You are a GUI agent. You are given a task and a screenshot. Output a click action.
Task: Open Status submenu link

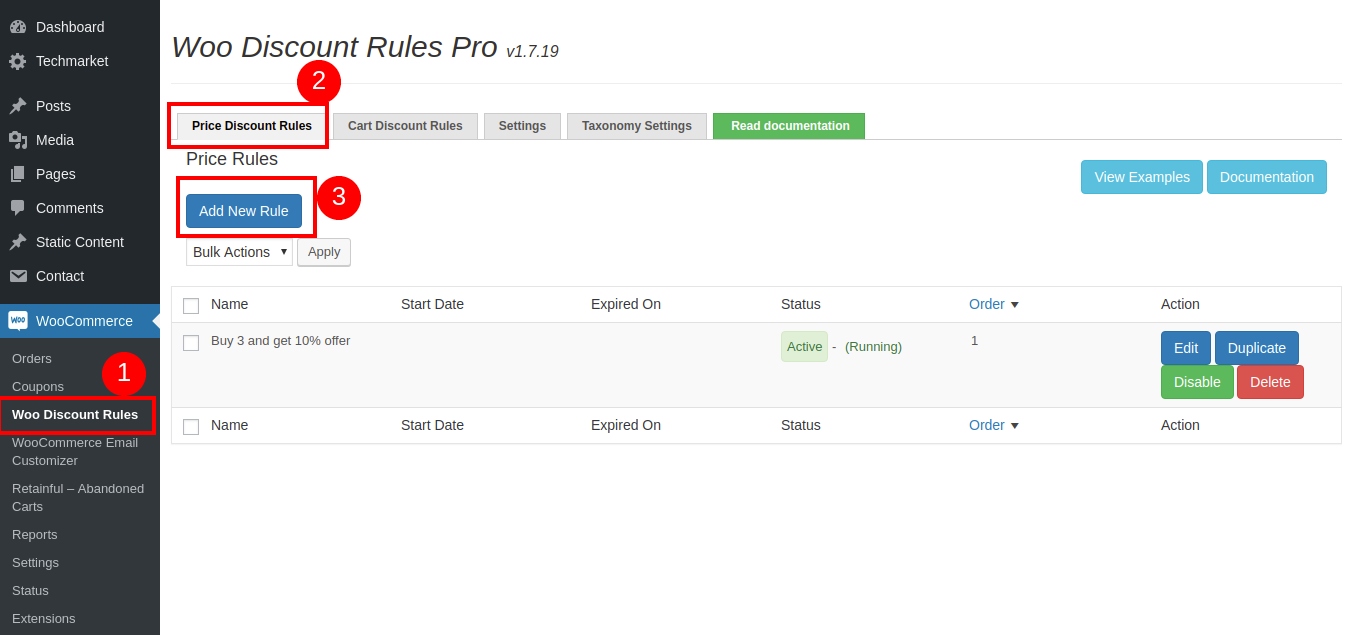[x=30, y=590]
